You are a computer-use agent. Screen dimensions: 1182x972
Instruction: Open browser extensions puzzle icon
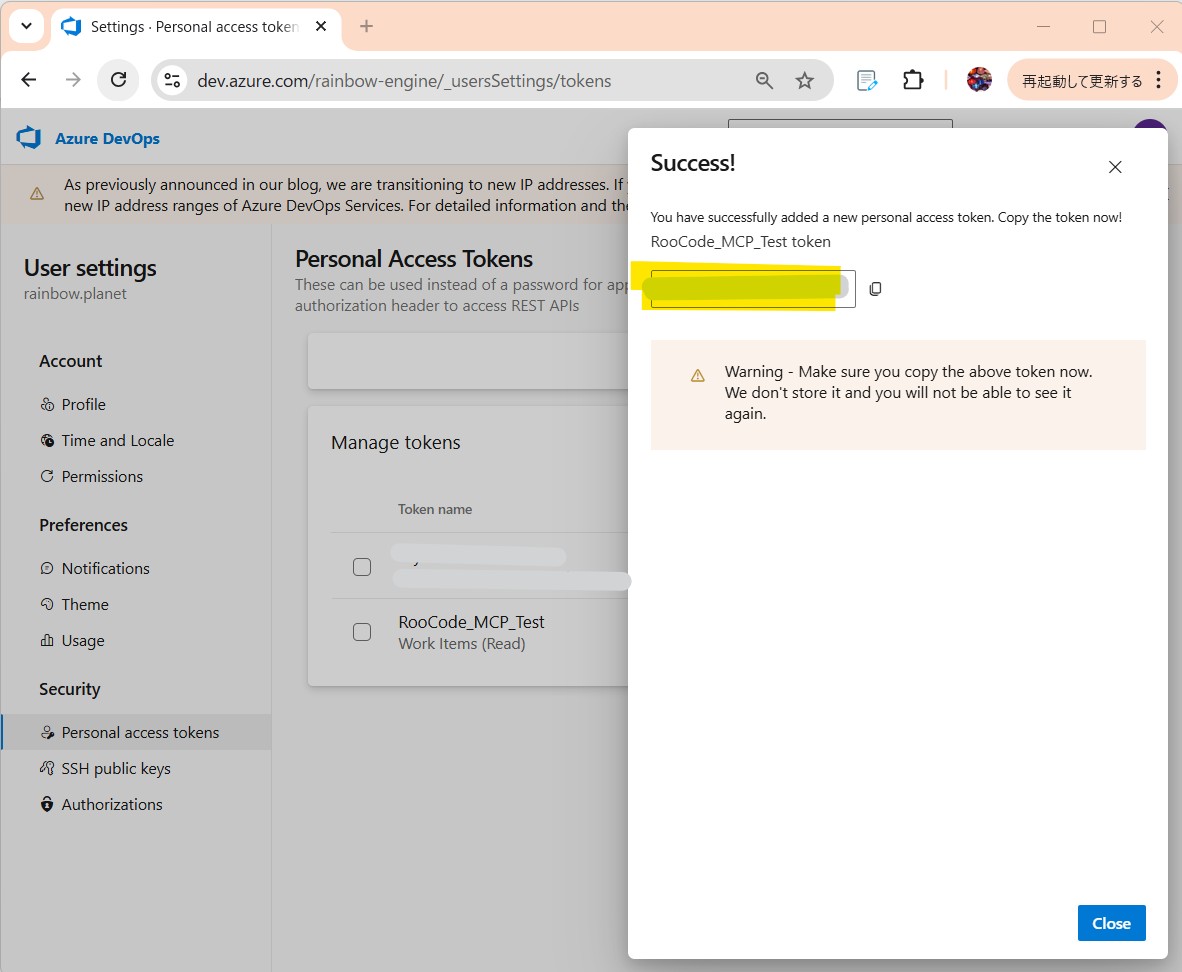tap(913, 80)
